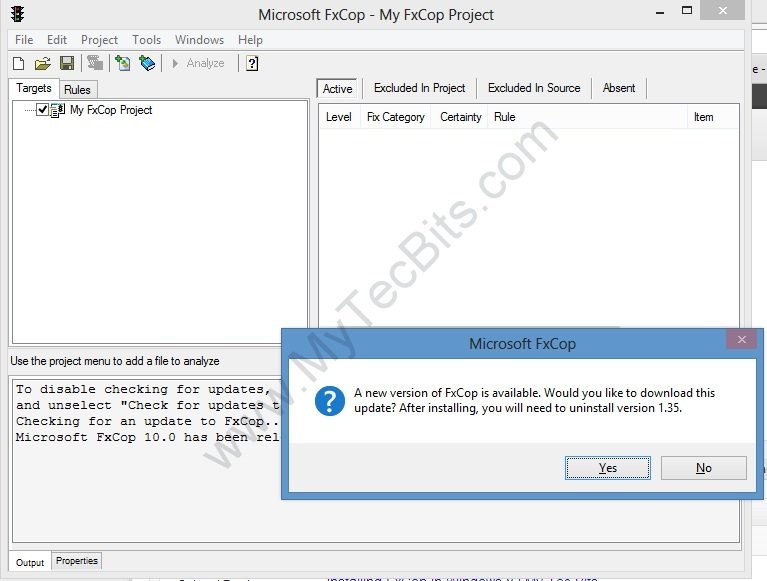Click the Add Targets toolbar icon
The width and height of the screenshot is (767, 581).
[x=122, y=63]
